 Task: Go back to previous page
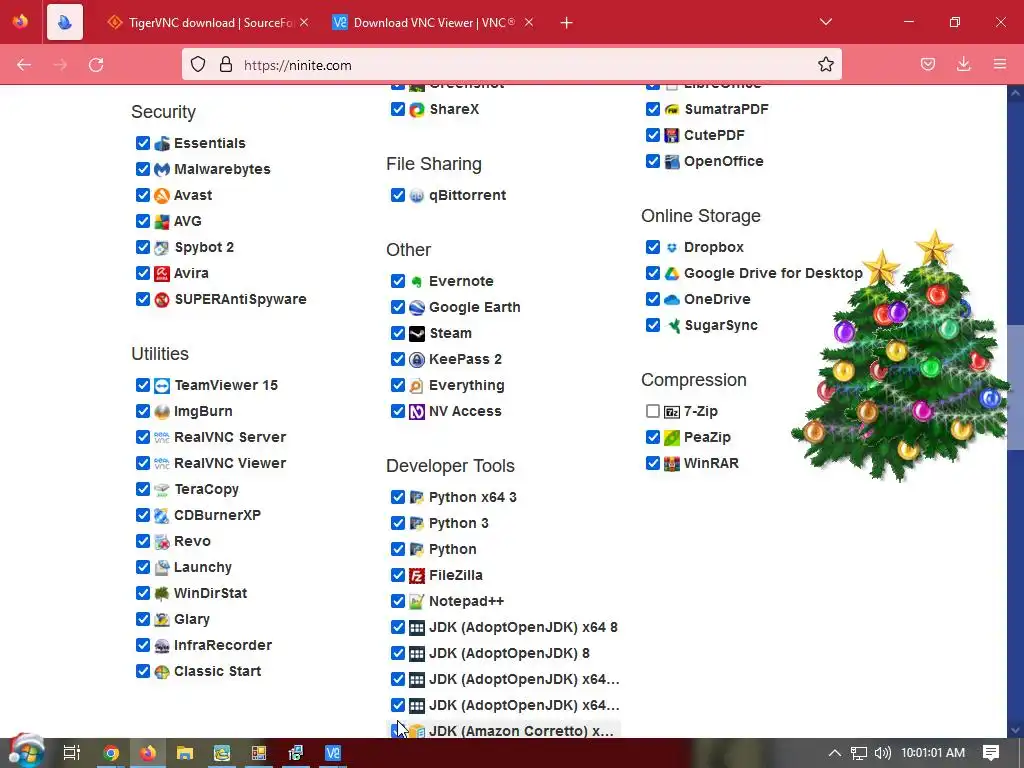click(24, 65)
